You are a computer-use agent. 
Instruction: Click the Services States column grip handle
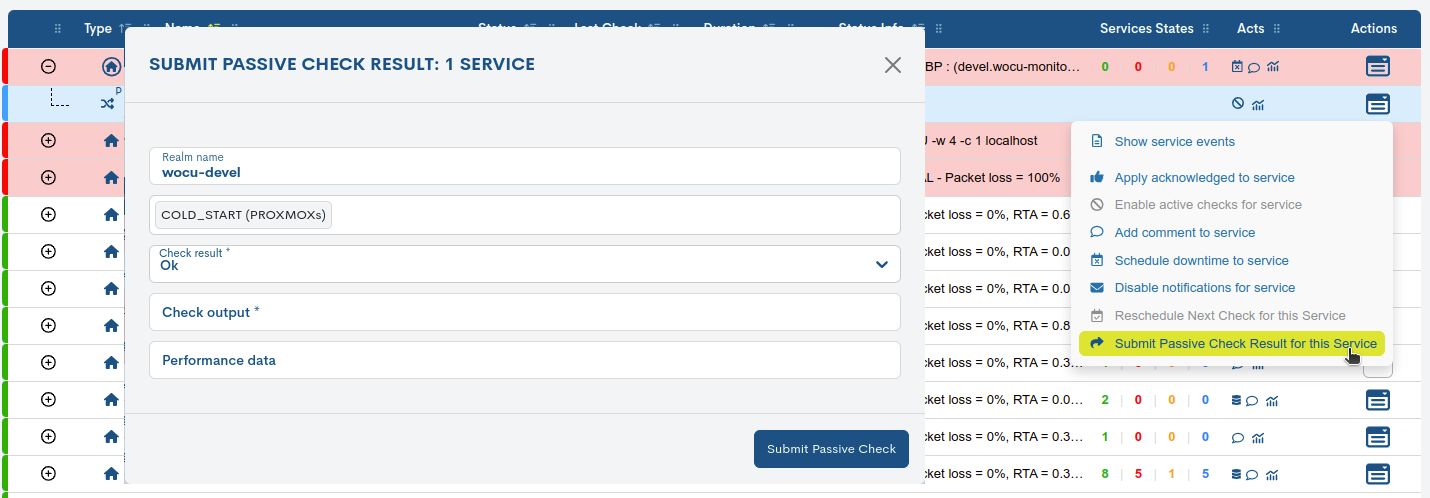coord(1206,29)
